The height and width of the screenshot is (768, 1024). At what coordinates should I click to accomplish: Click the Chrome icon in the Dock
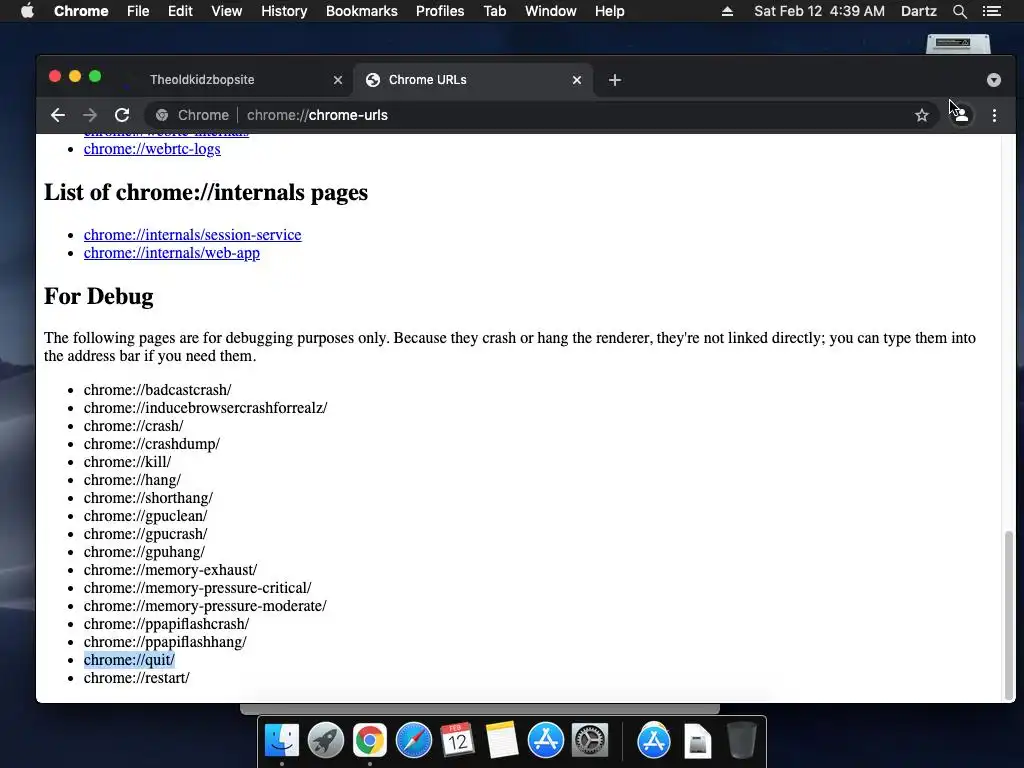tap(370, 741)
